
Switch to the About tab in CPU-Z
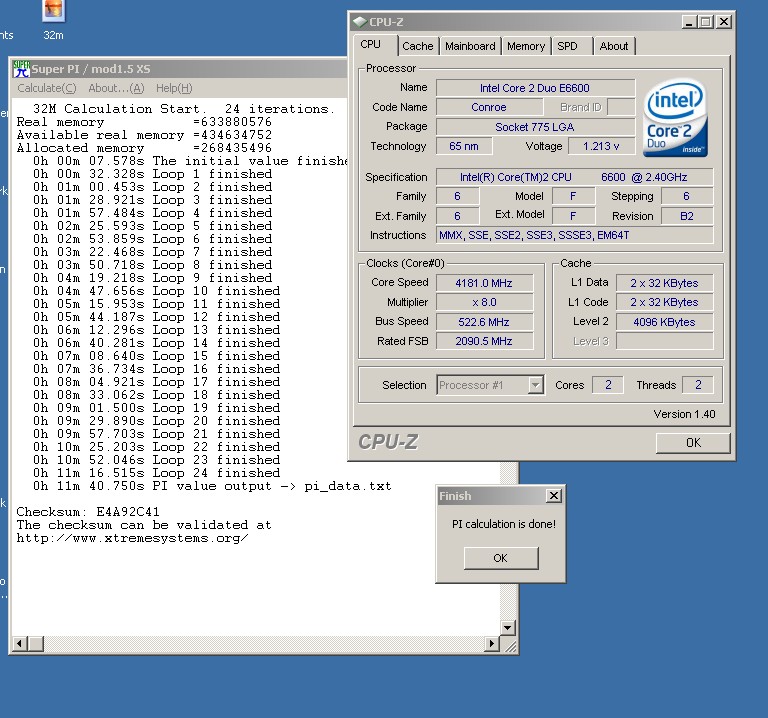614,46
